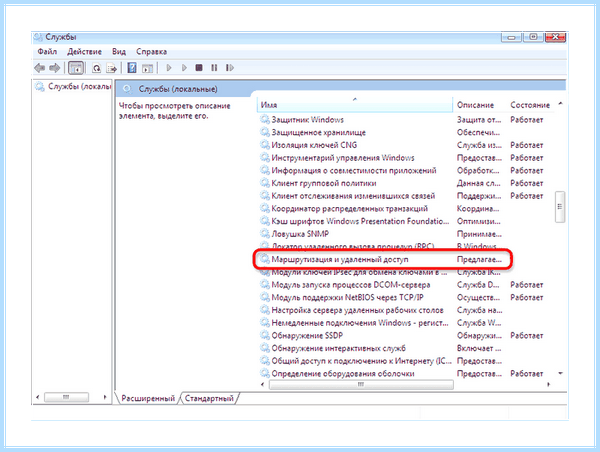Minimize the Службы window
Image resolution: width=600 pixels, height=452 pixels.
512,37
